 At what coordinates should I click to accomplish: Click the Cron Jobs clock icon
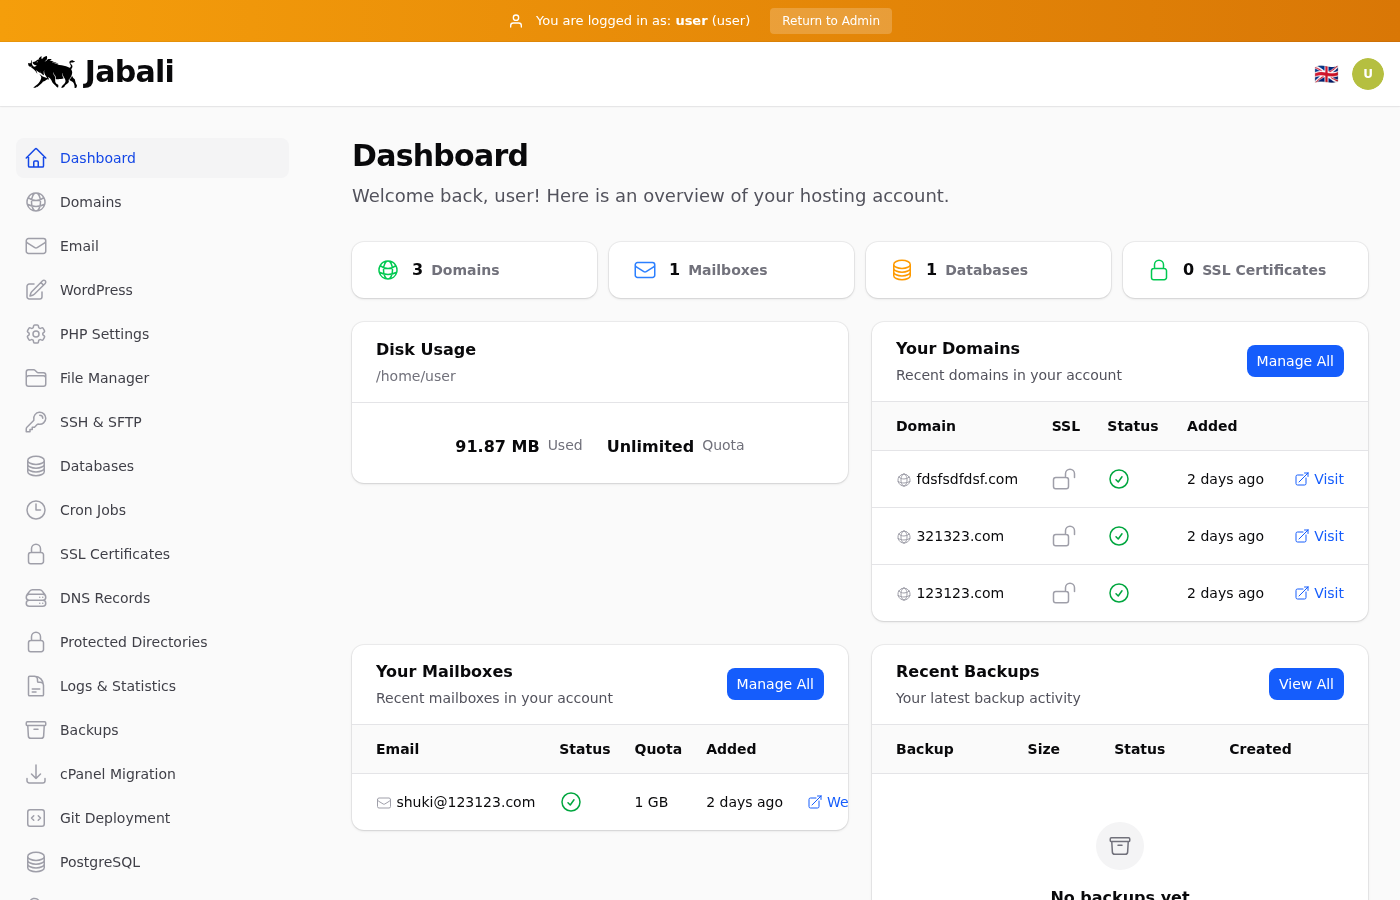coord(36,510)
